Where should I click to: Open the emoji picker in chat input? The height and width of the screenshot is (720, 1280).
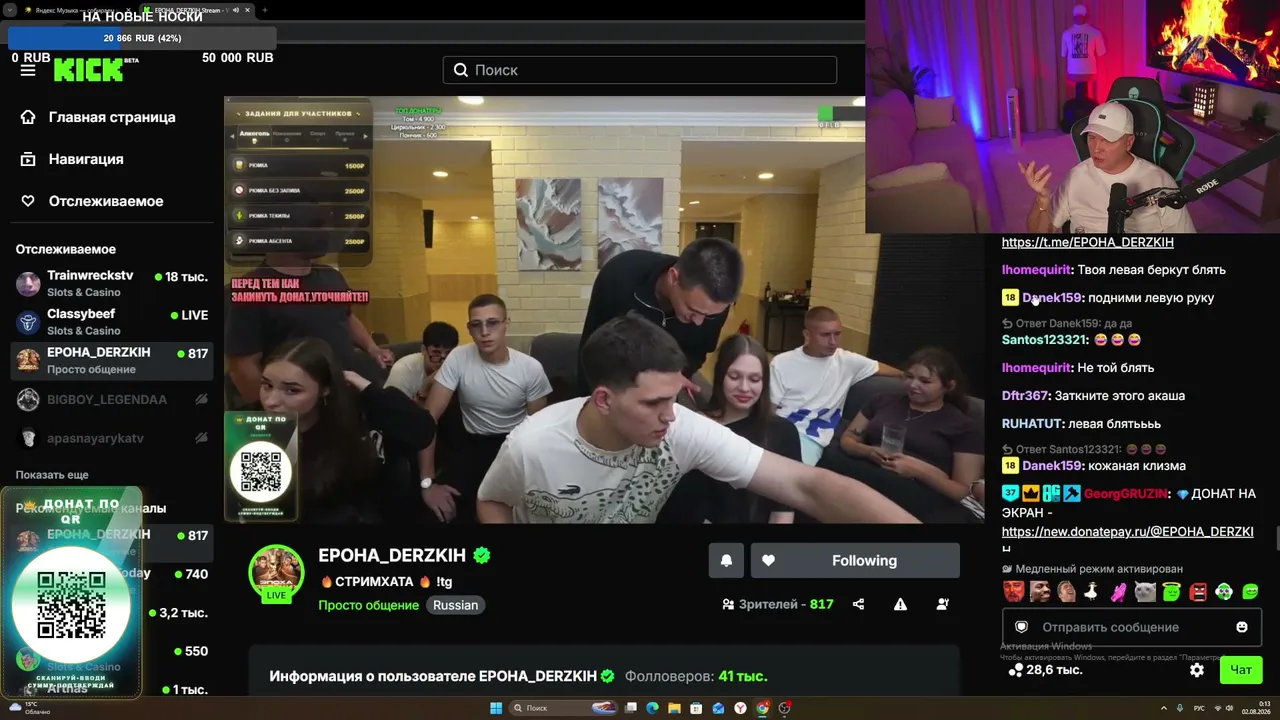pyautogui.click(x=1242, y=627)
